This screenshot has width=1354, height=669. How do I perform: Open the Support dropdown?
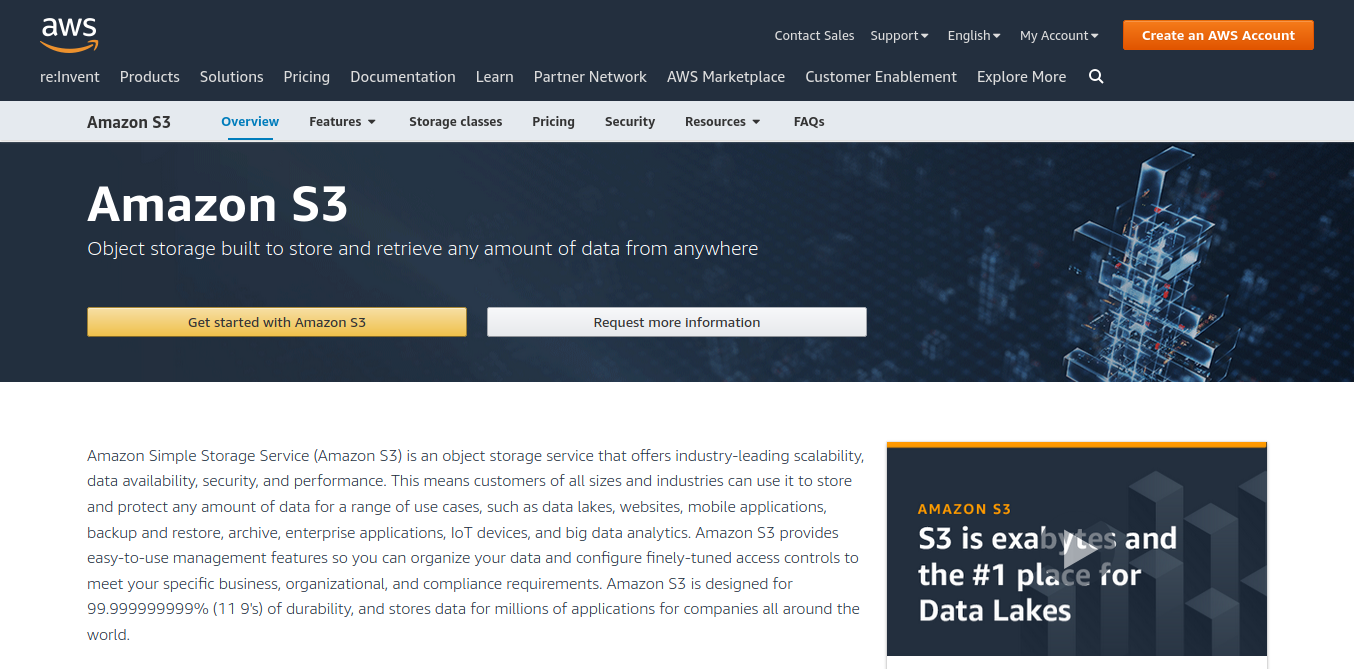899,35
